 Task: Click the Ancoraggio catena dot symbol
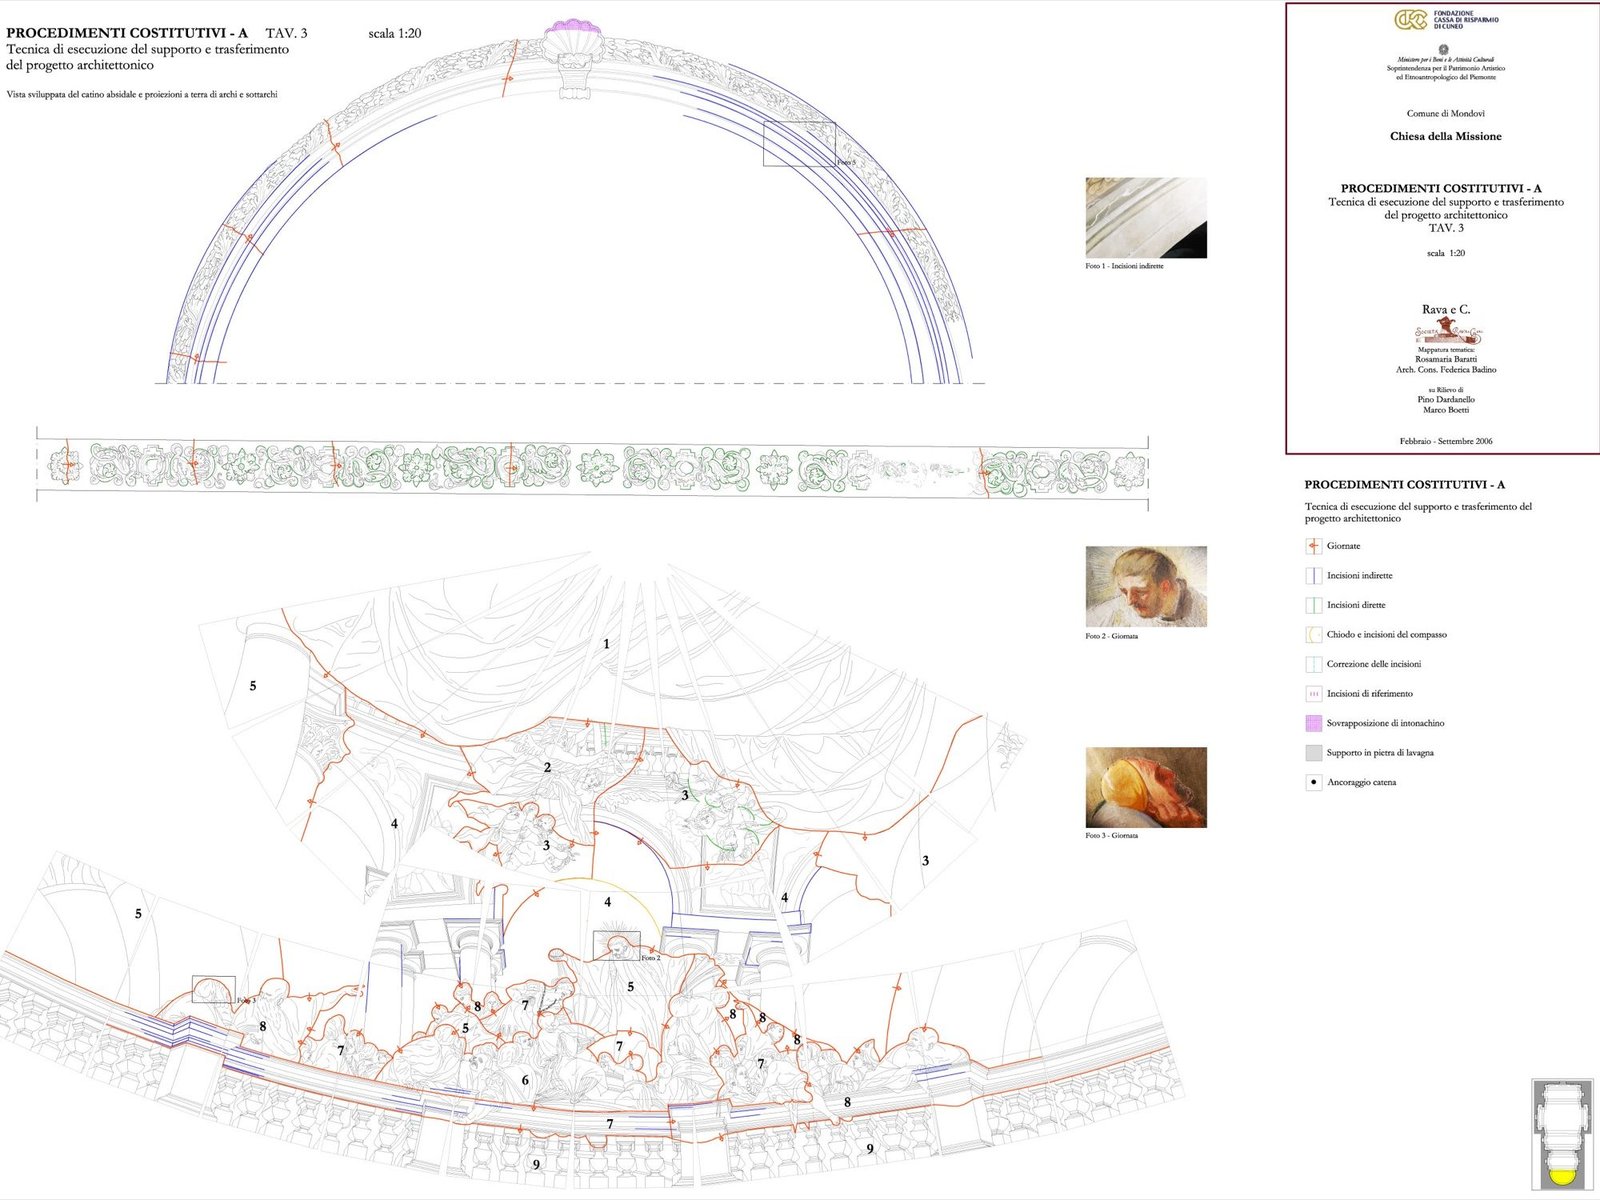[1314, 782]
